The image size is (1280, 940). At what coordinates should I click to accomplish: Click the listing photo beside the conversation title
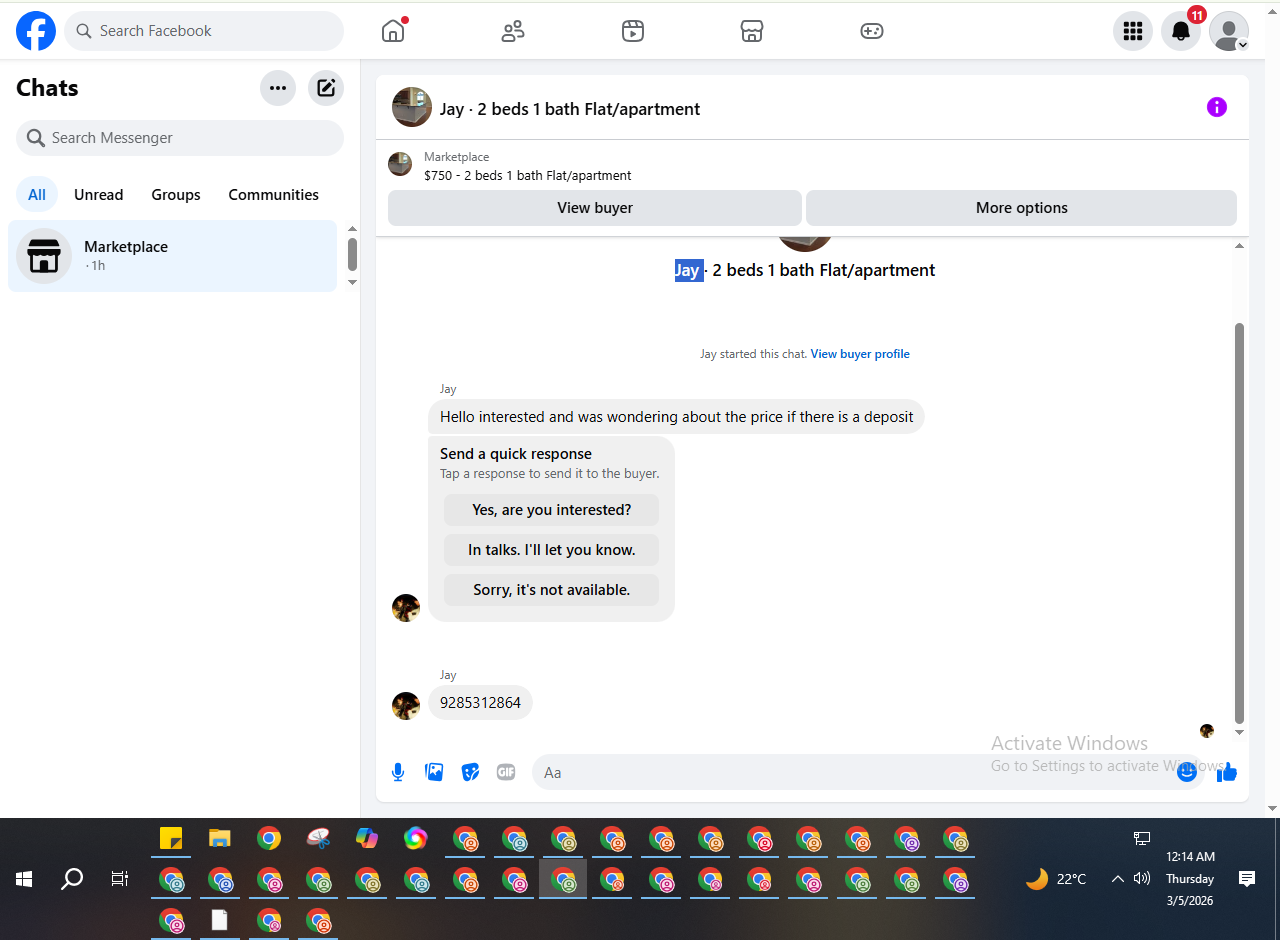click(412, 107)
